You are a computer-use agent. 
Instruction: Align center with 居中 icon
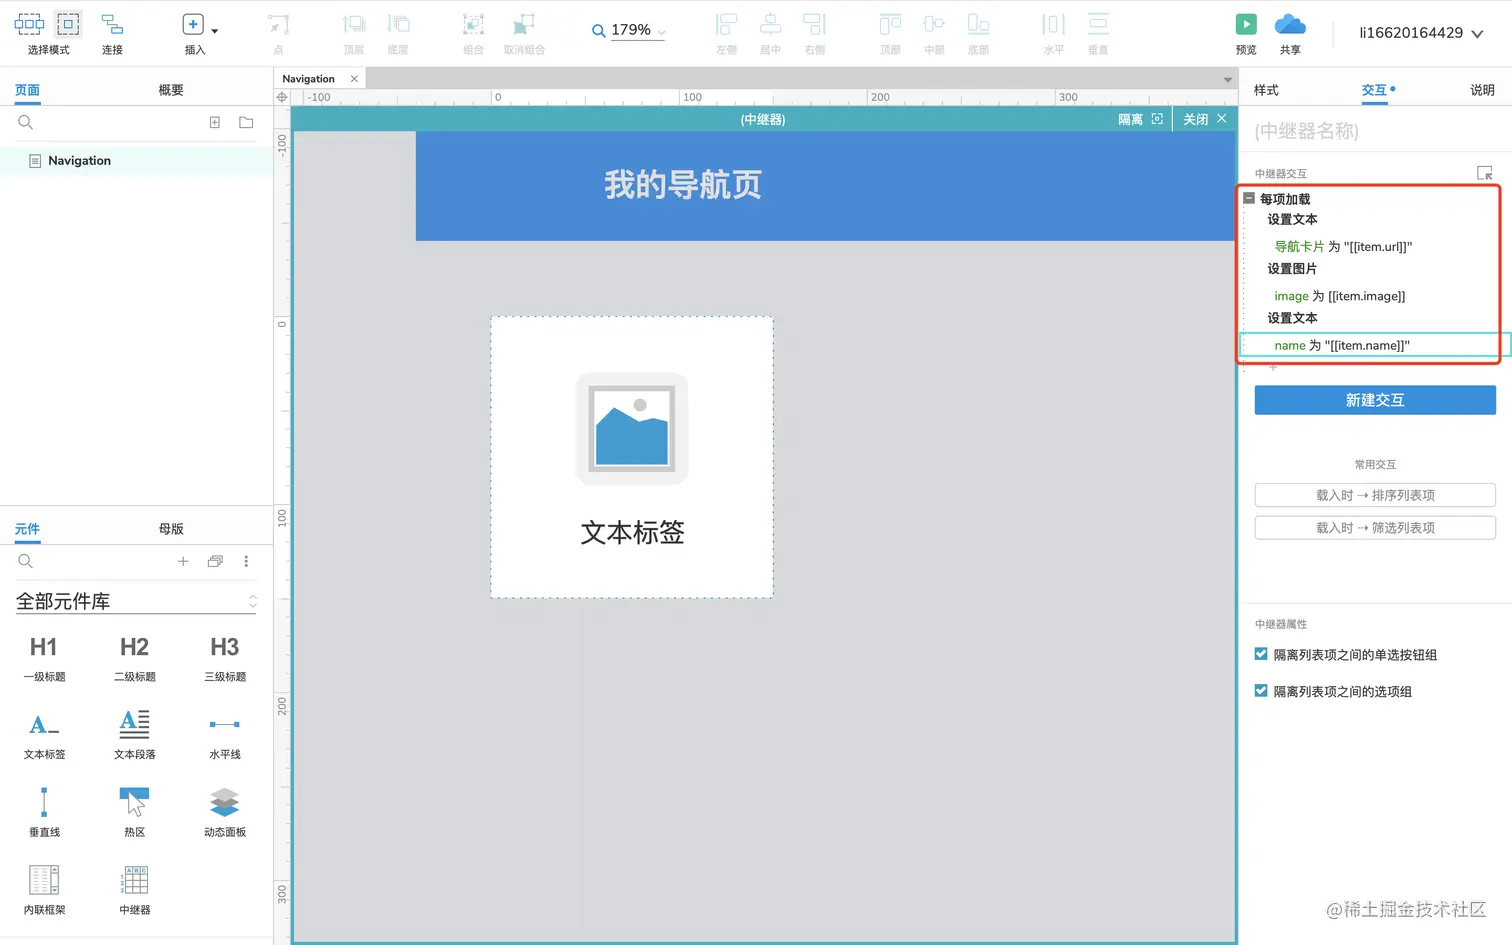pos(770,24)
